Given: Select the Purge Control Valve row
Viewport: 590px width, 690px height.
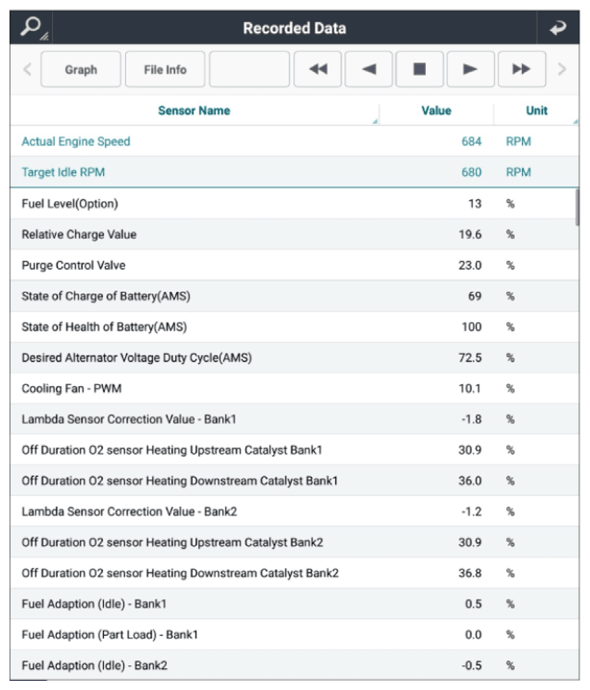Looking at the screenshot, I should pyautogui.click(x=294, y=265).
